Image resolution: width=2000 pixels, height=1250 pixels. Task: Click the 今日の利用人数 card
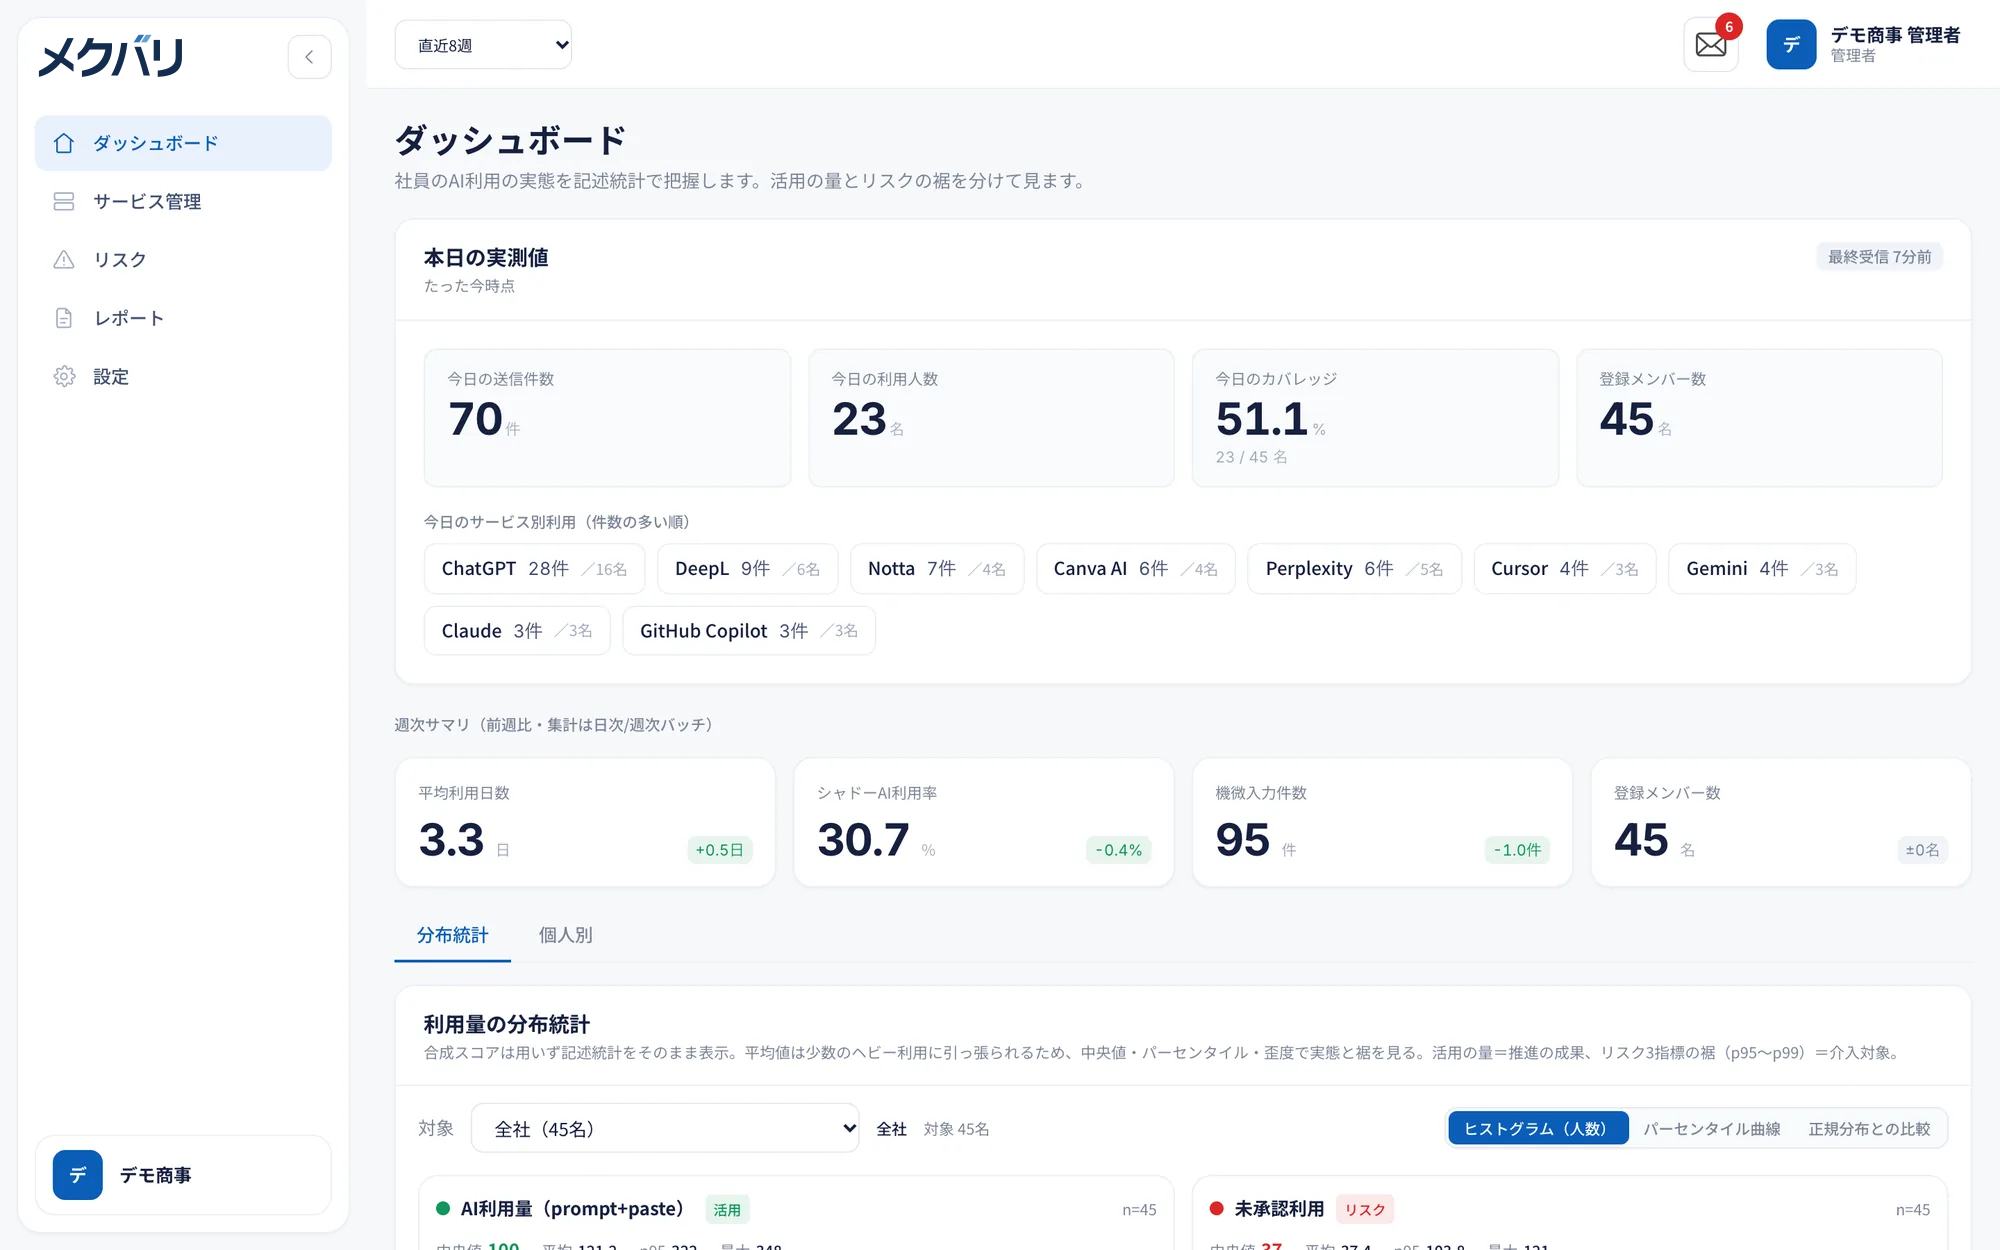991,418
